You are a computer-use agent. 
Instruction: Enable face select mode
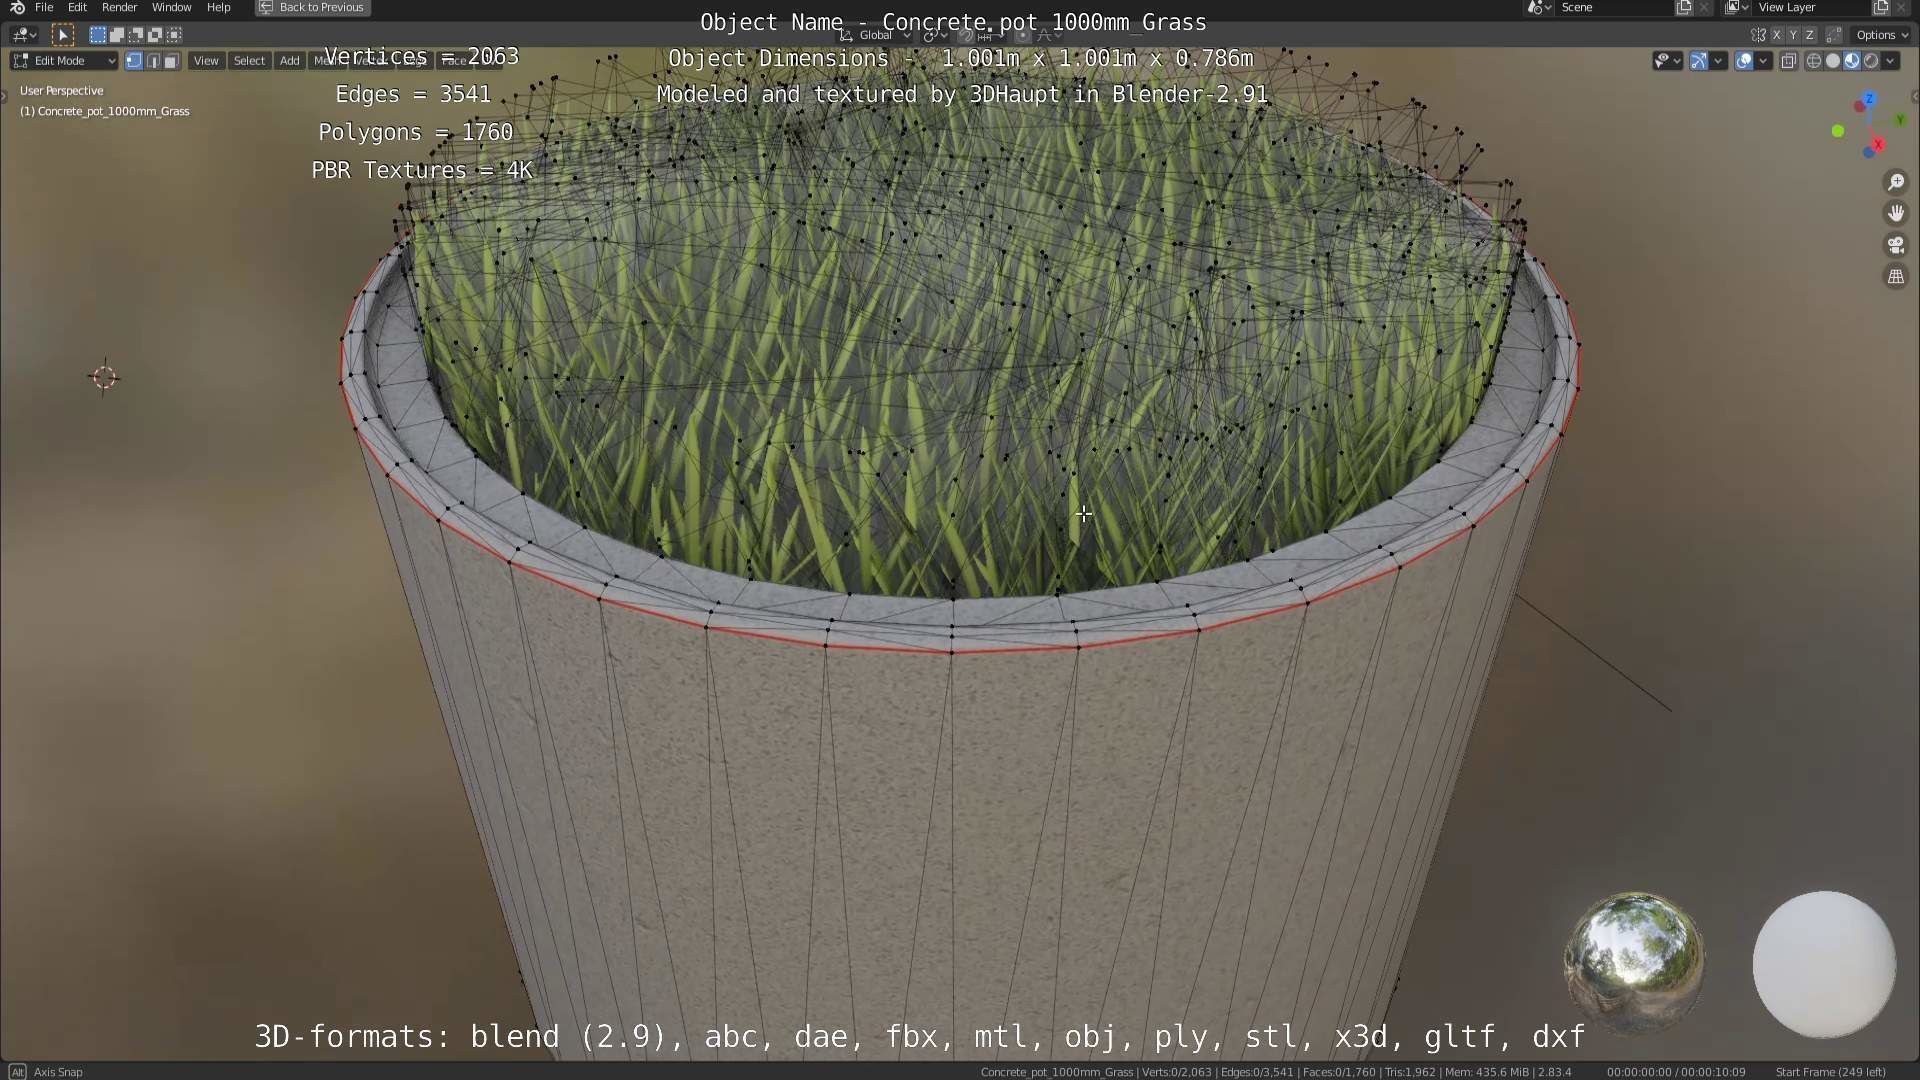(x=171, y=61)
